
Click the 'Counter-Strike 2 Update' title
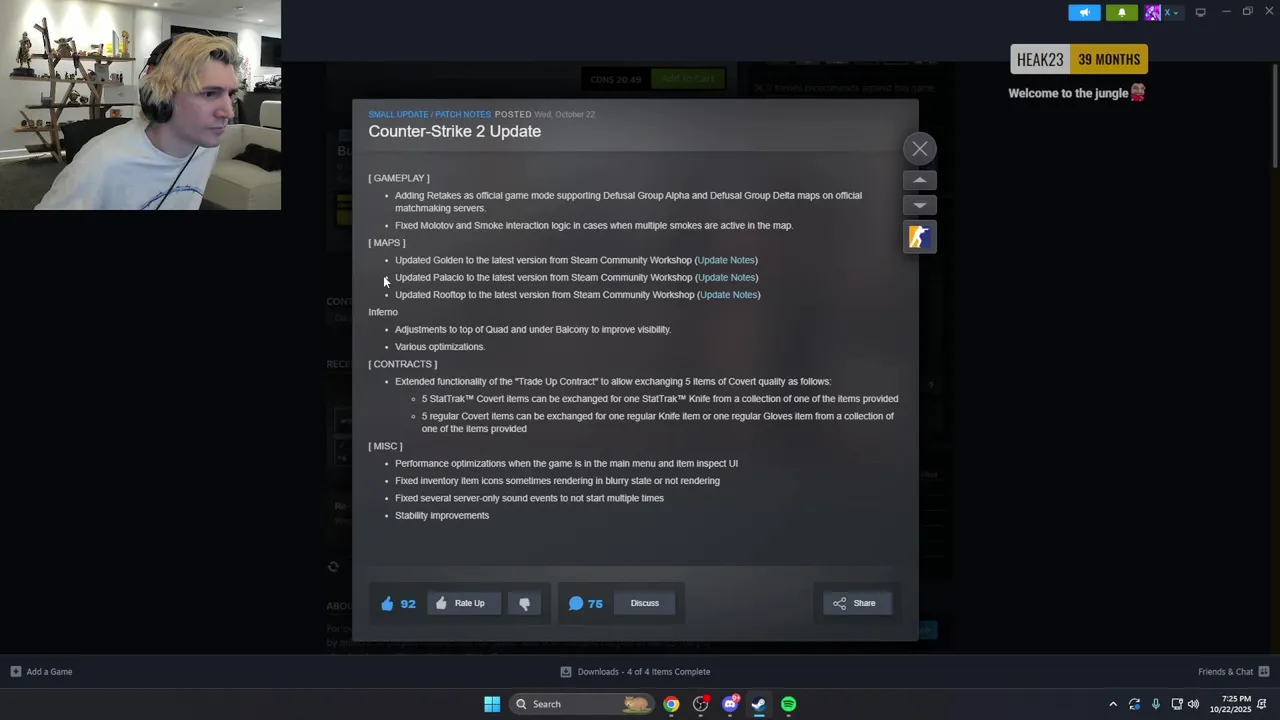click(455, 131)
